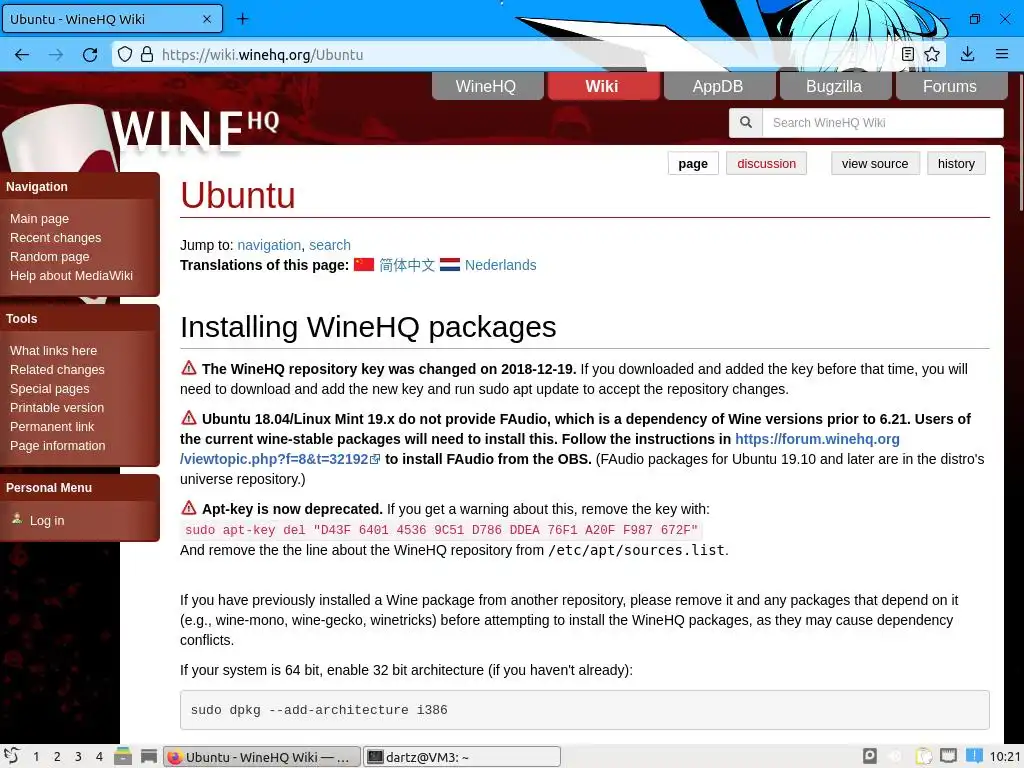Open the WineHQ top tab
1024x768 pixels.
pos(487,86)
